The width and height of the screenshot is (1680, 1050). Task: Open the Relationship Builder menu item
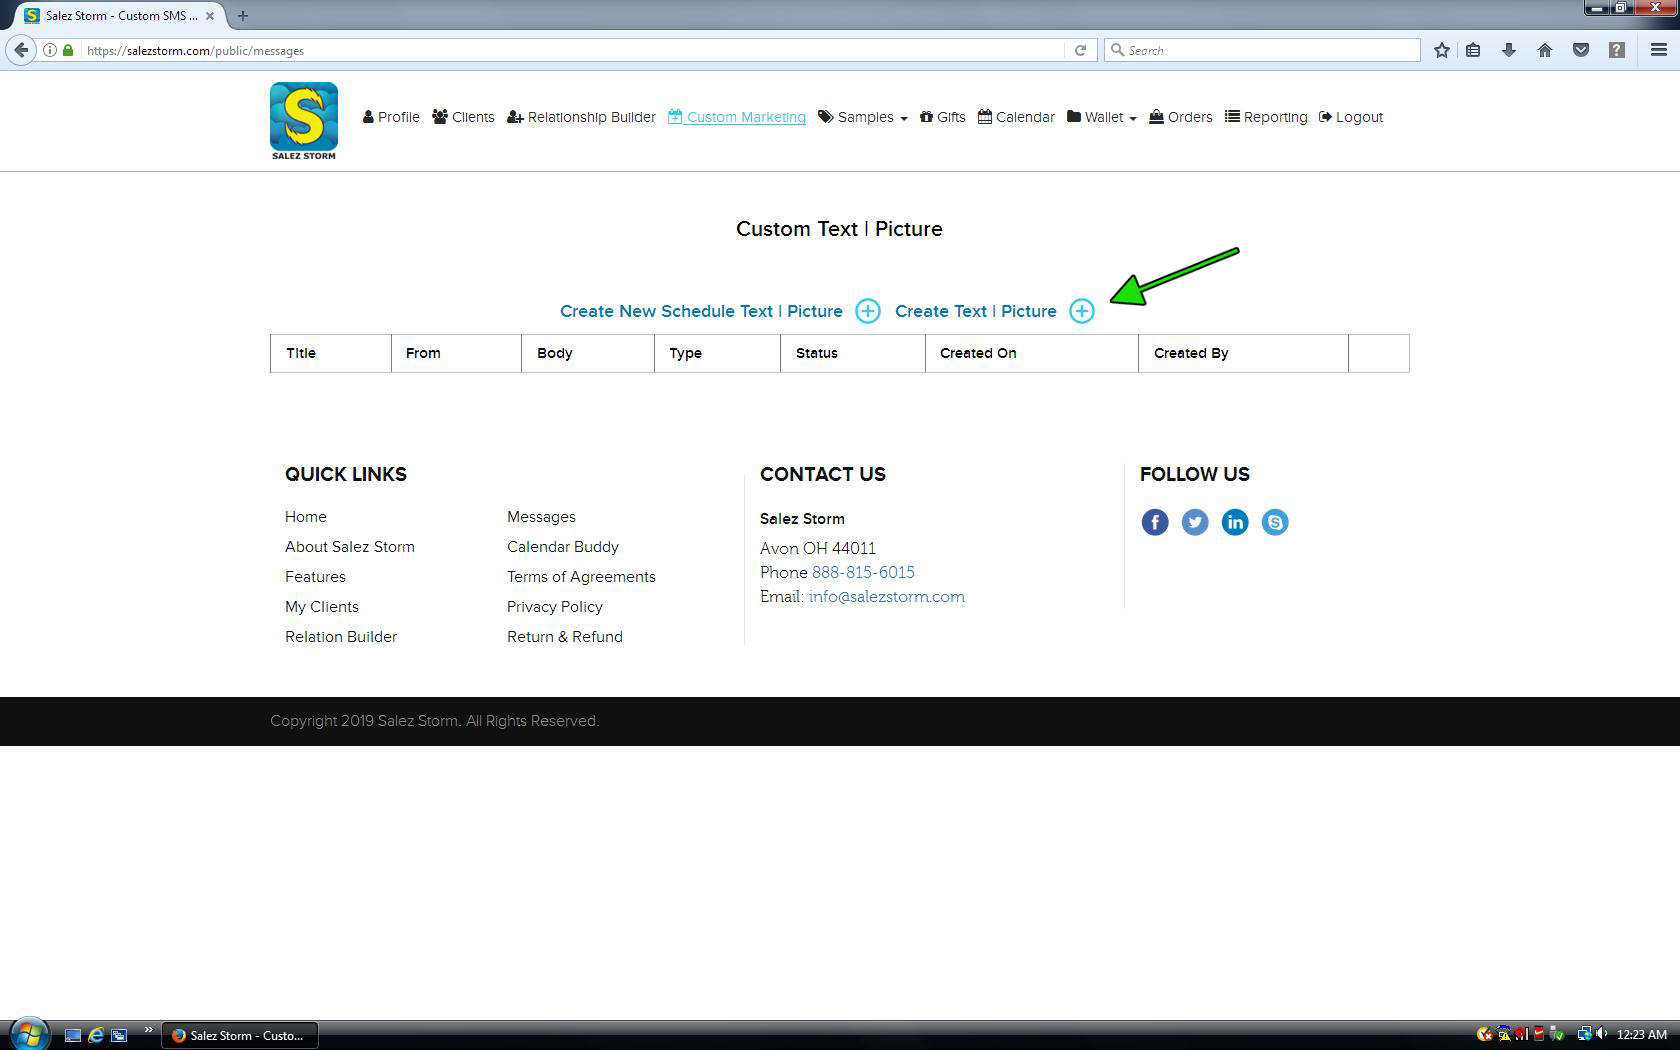(581, 117)
